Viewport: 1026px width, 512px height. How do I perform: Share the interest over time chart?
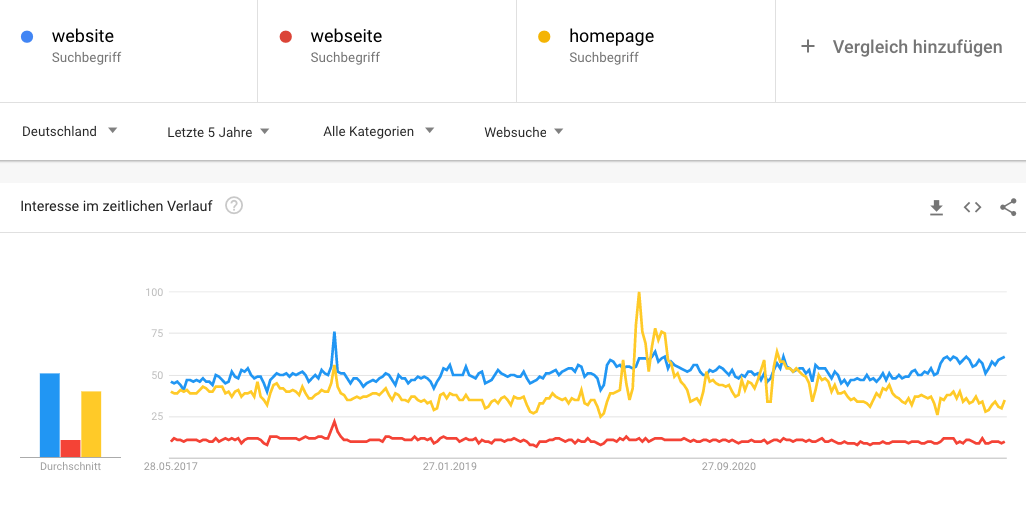pos(1008,207)
